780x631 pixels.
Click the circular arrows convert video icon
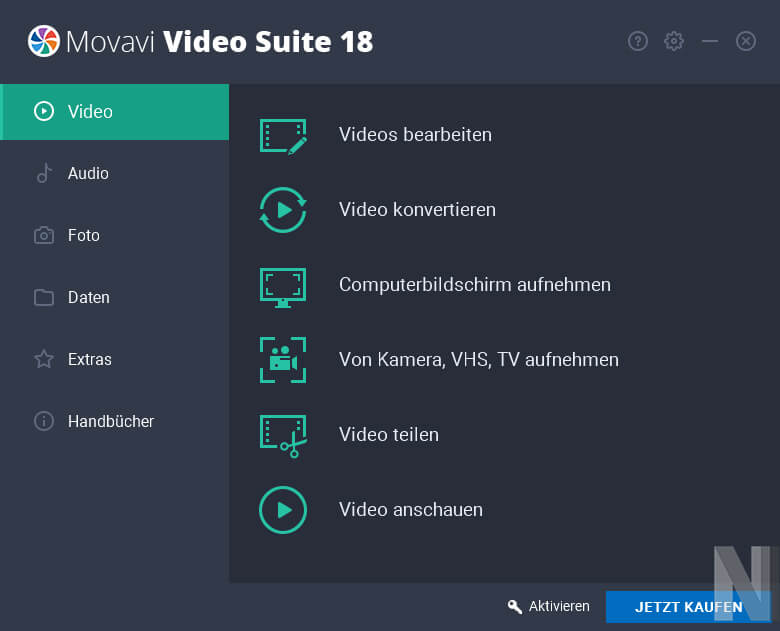tap(283, 210)
